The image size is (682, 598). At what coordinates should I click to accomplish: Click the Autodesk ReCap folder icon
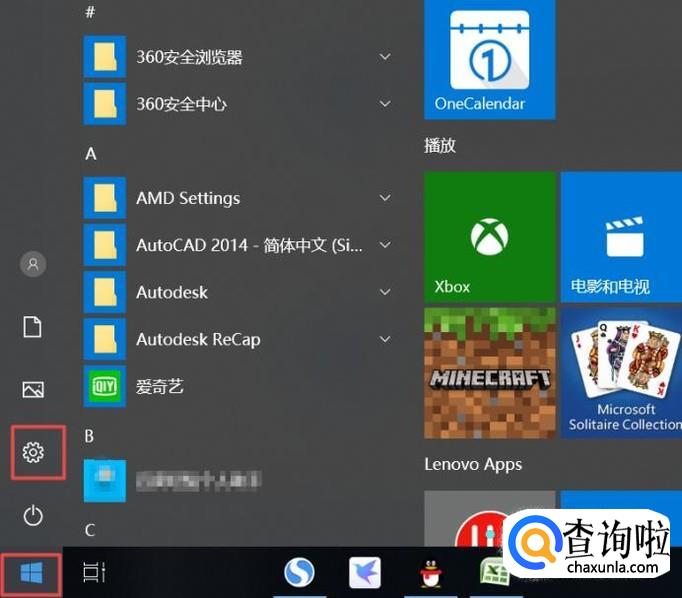click(x=105, y=339)
